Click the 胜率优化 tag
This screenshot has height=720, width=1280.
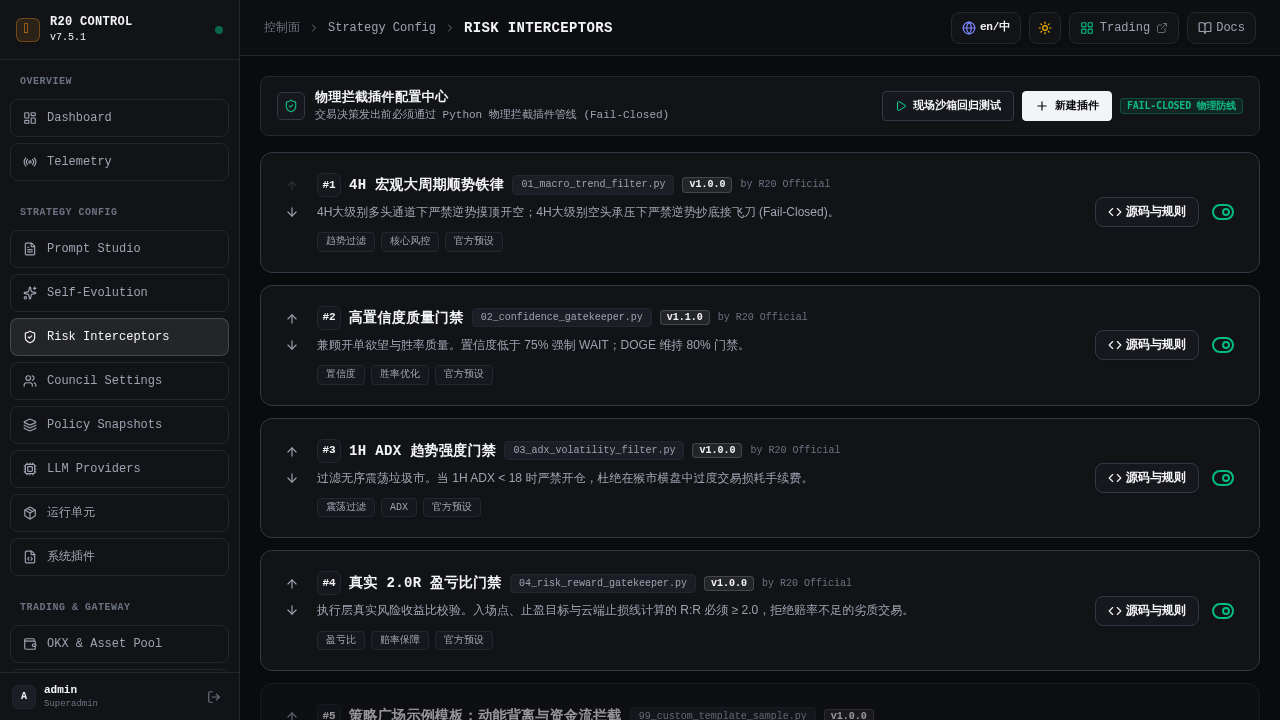[400, 375]
